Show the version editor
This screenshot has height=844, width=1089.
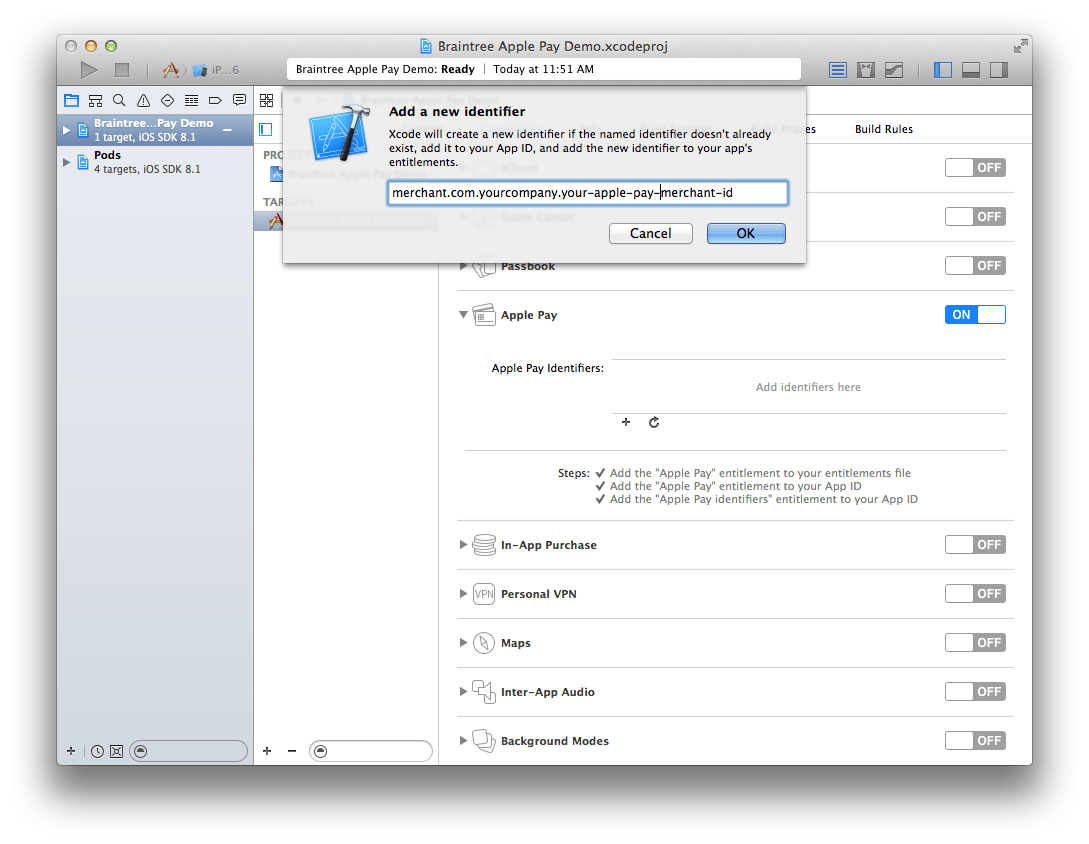click(894, 70)
